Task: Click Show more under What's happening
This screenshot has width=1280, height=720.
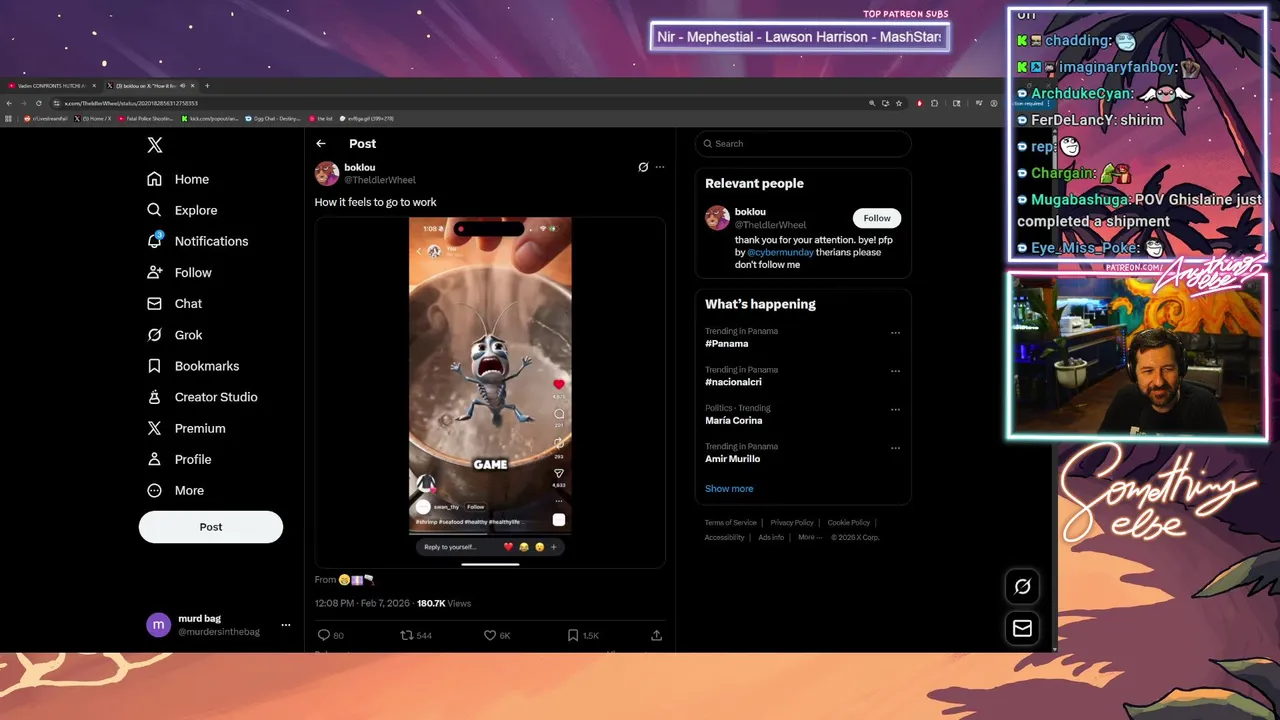Action: 729,489
